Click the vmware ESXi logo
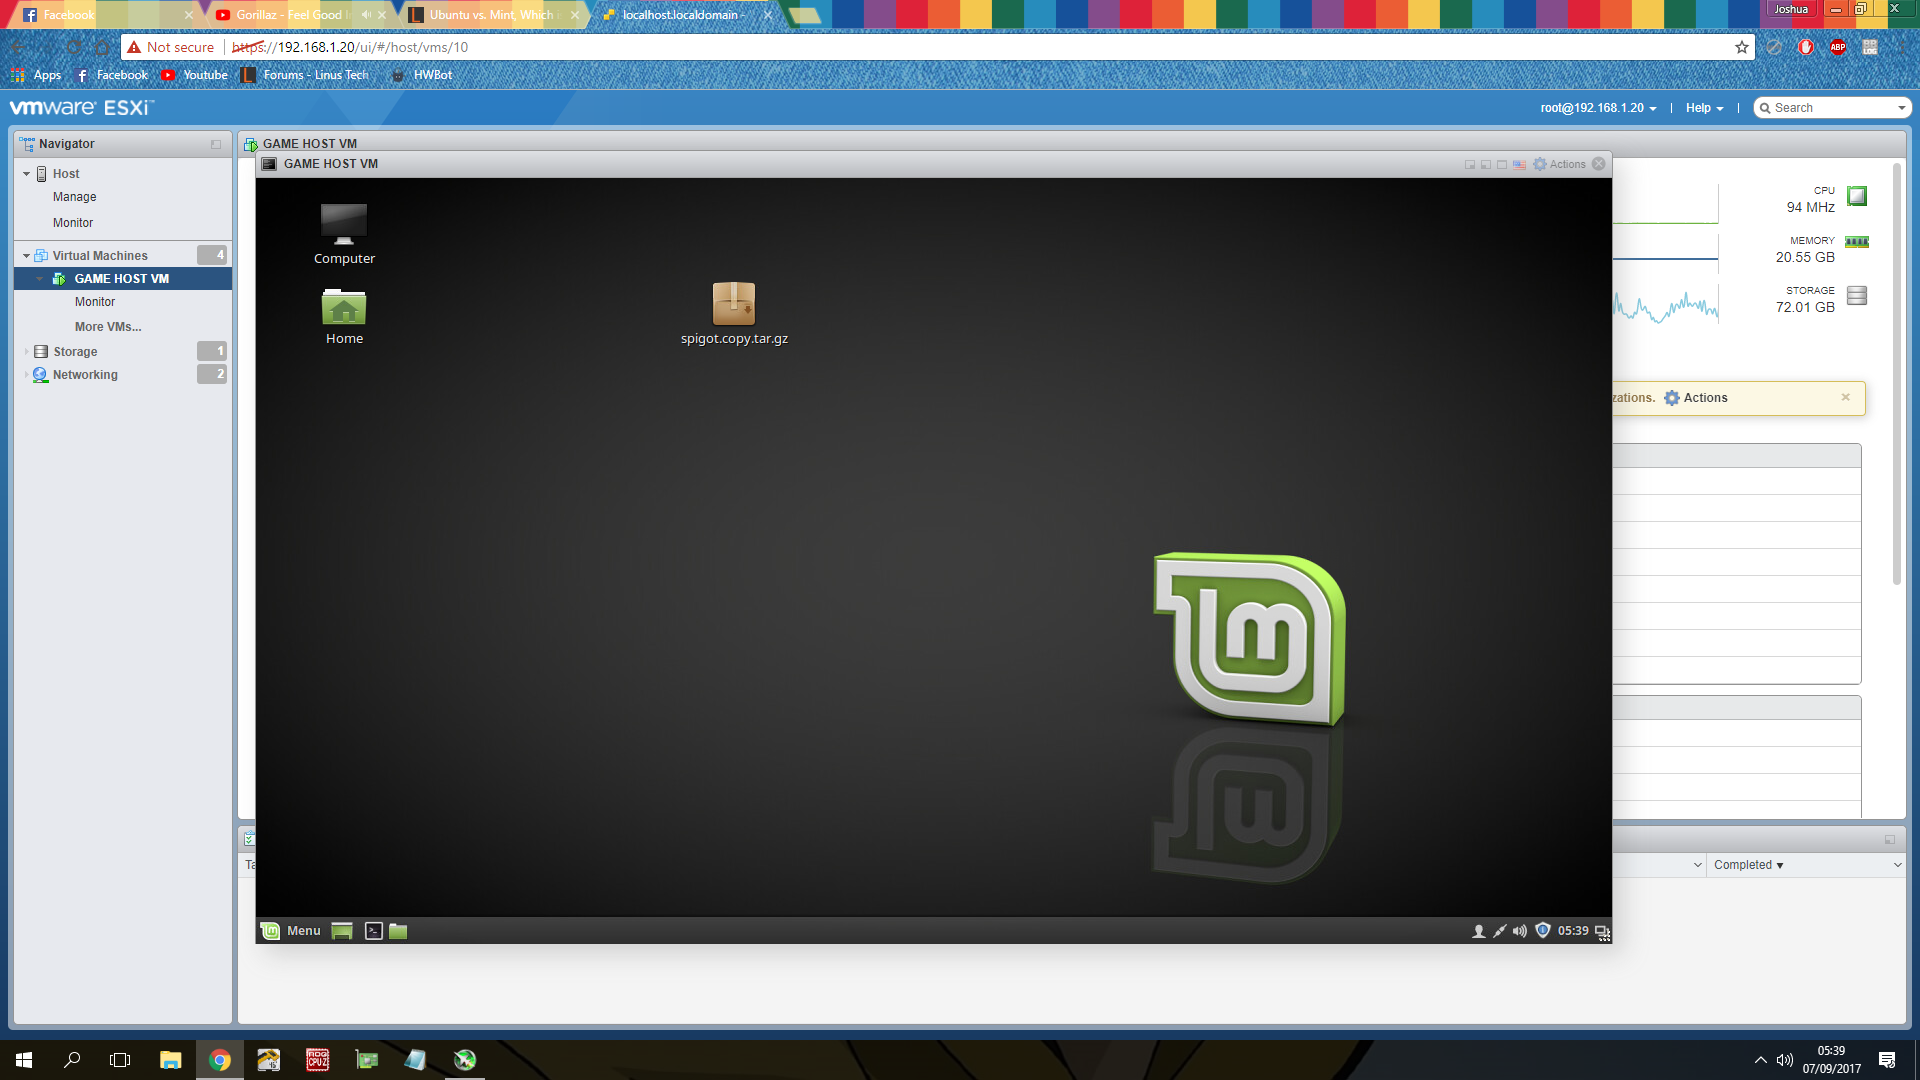Image resolution: width=1920 pixels, height=1080 pixels. point(82,108)
